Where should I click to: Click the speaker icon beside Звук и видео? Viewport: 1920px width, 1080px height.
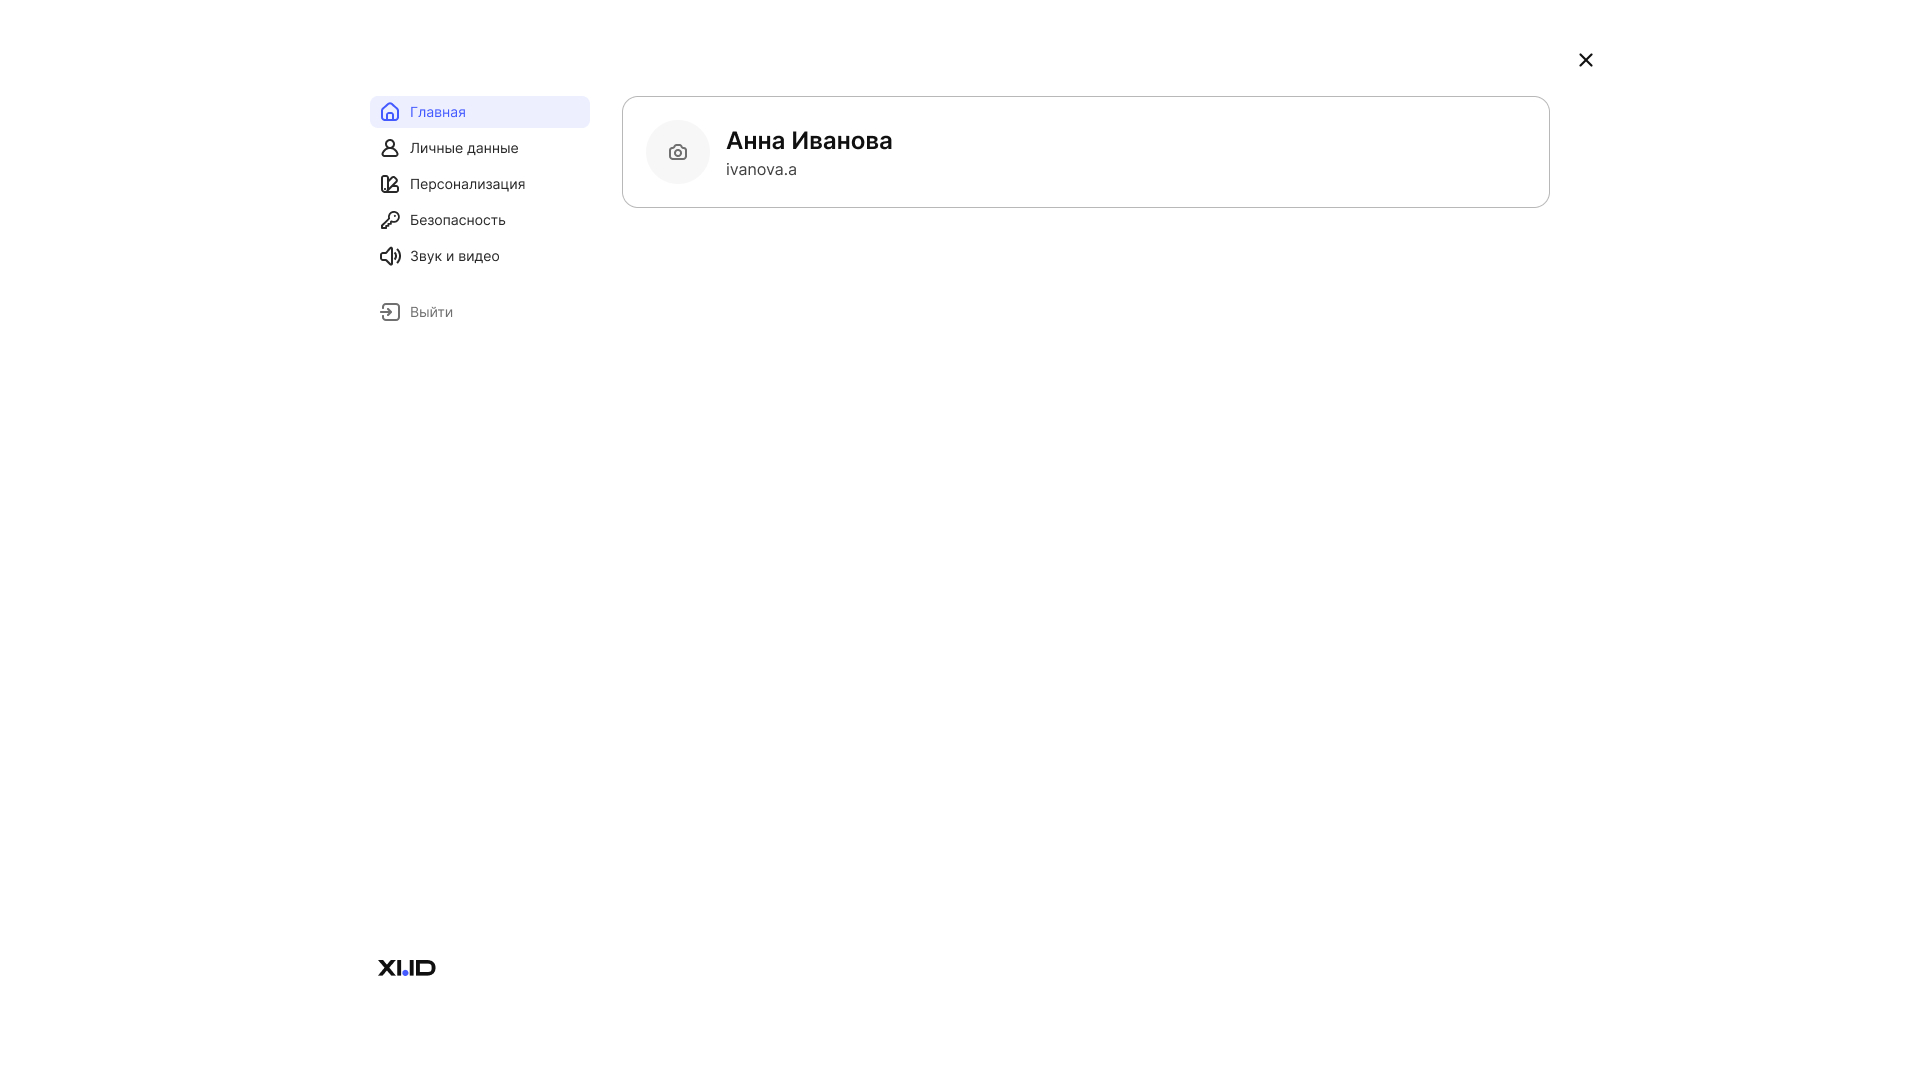390,256
